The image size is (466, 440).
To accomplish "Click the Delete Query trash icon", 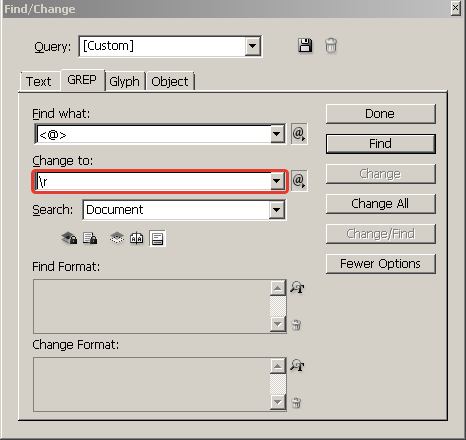I will 331,45.
